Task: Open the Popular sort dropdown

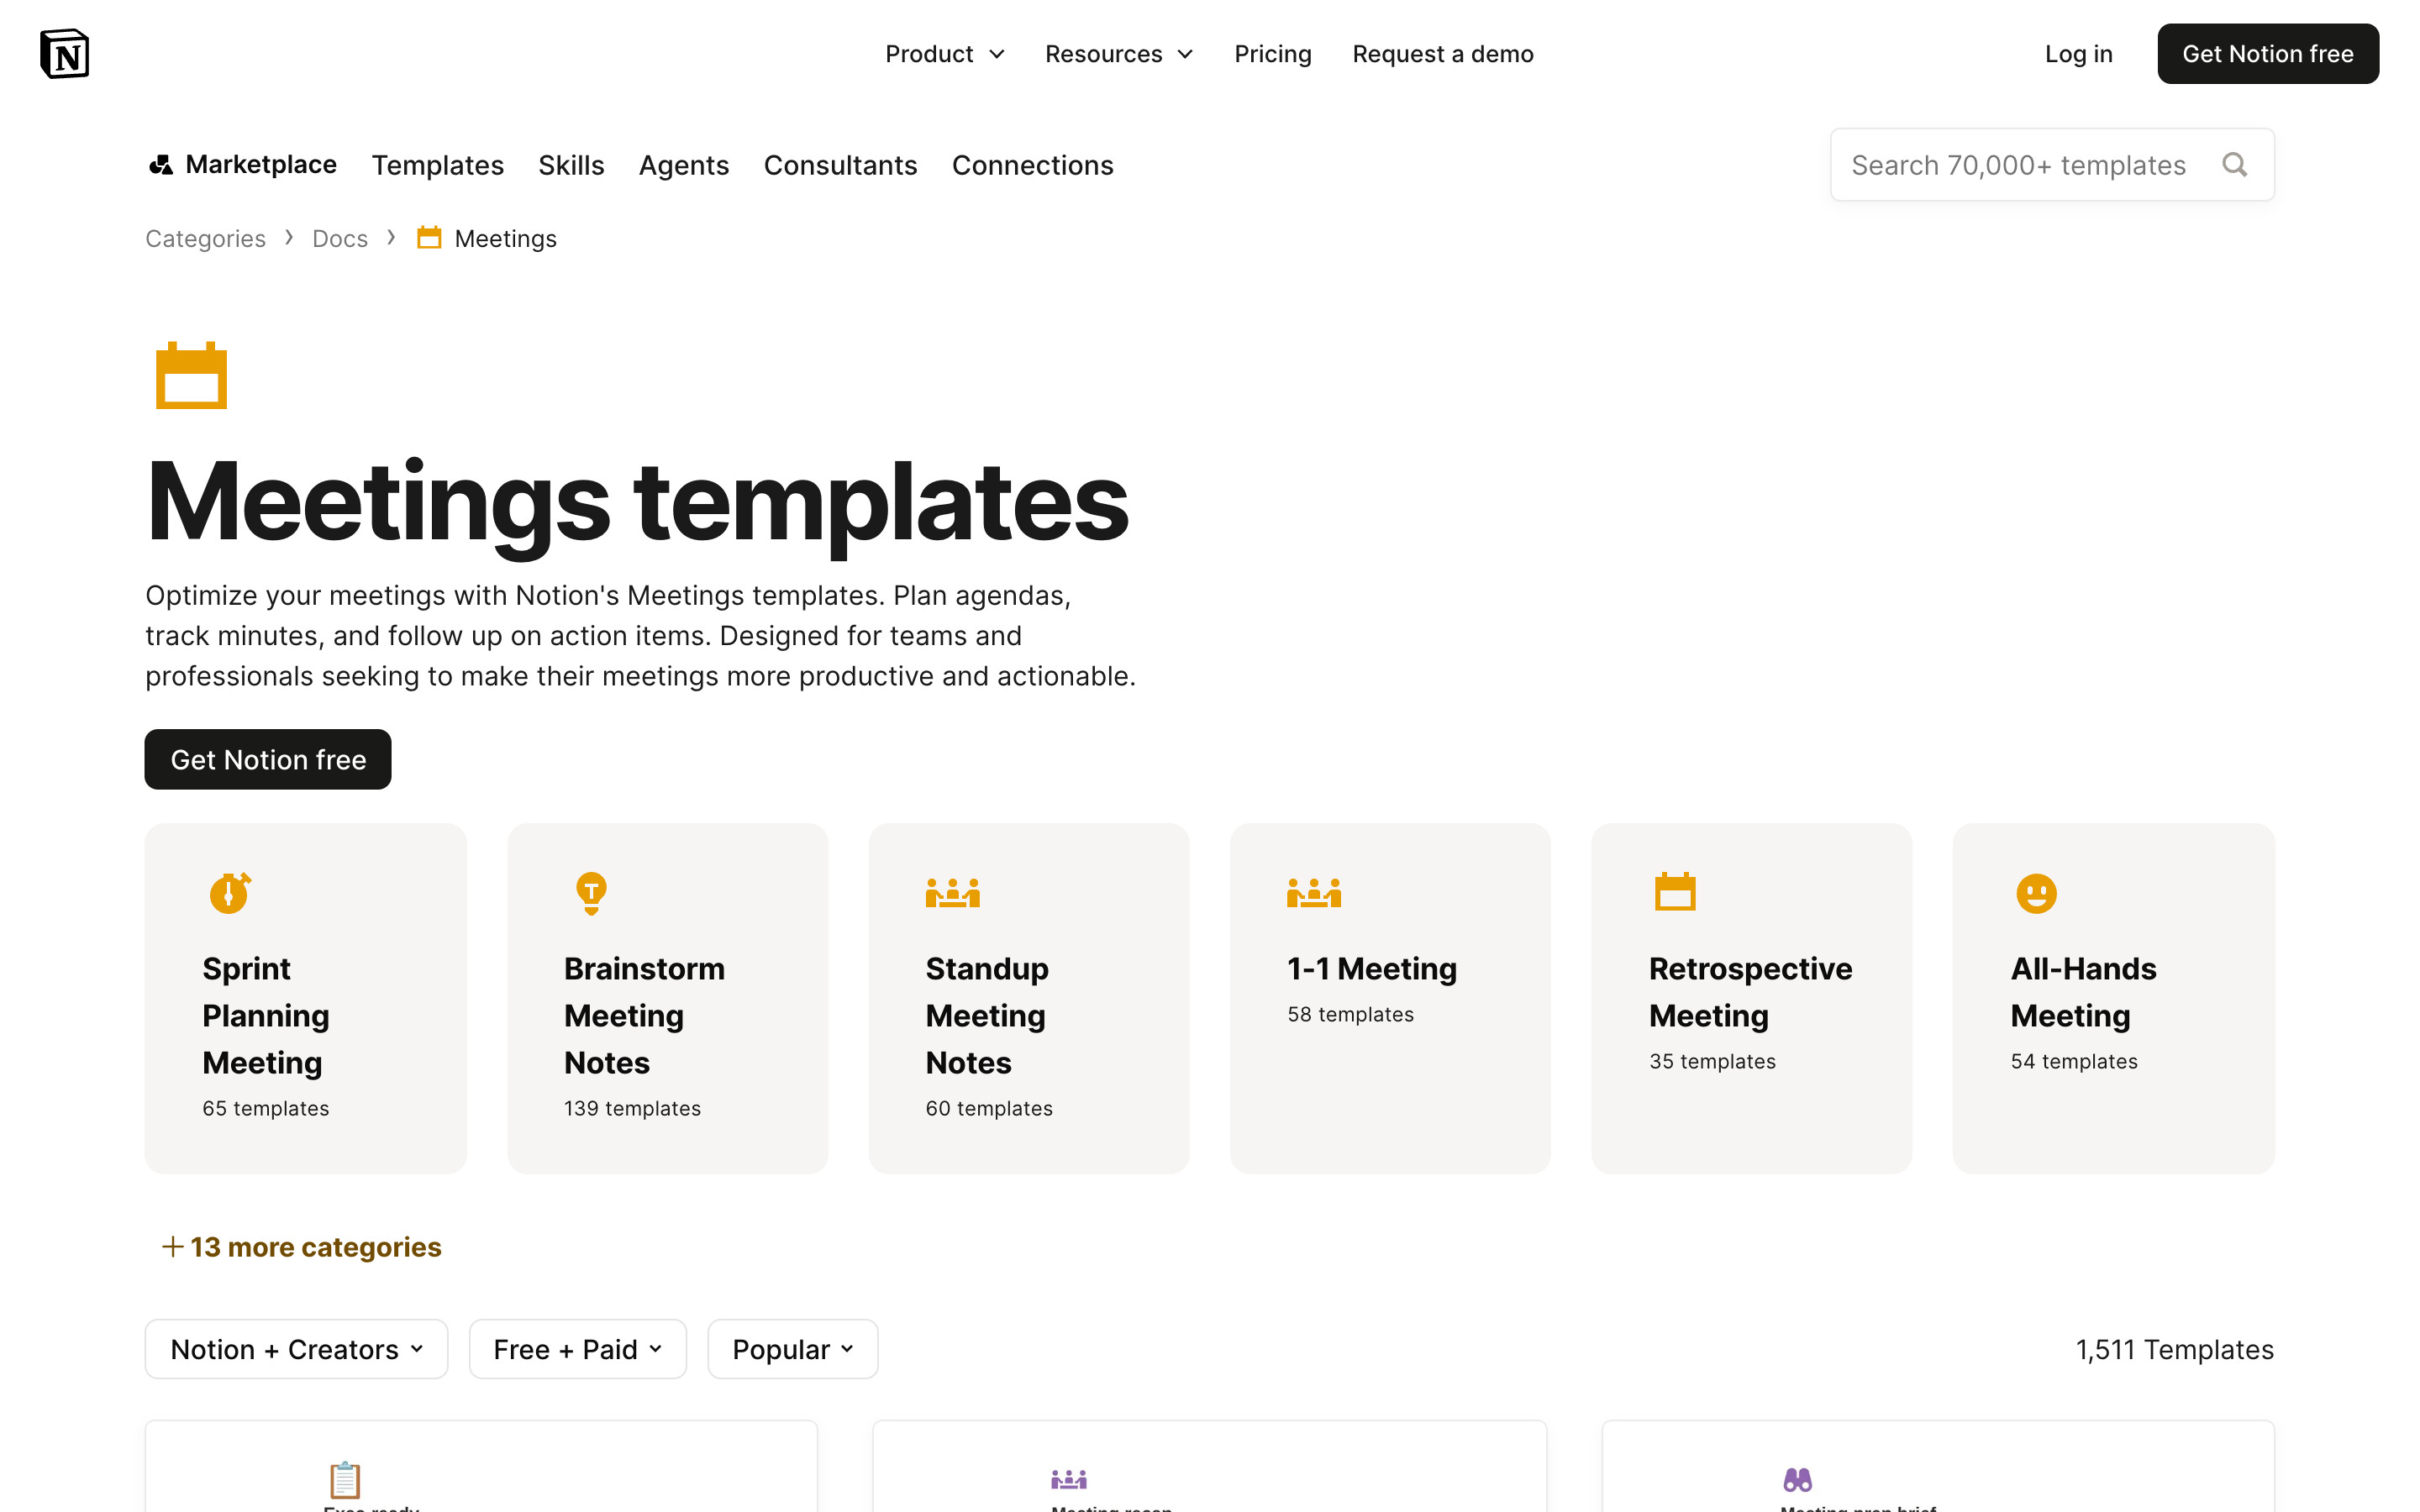Action: 792,1349
